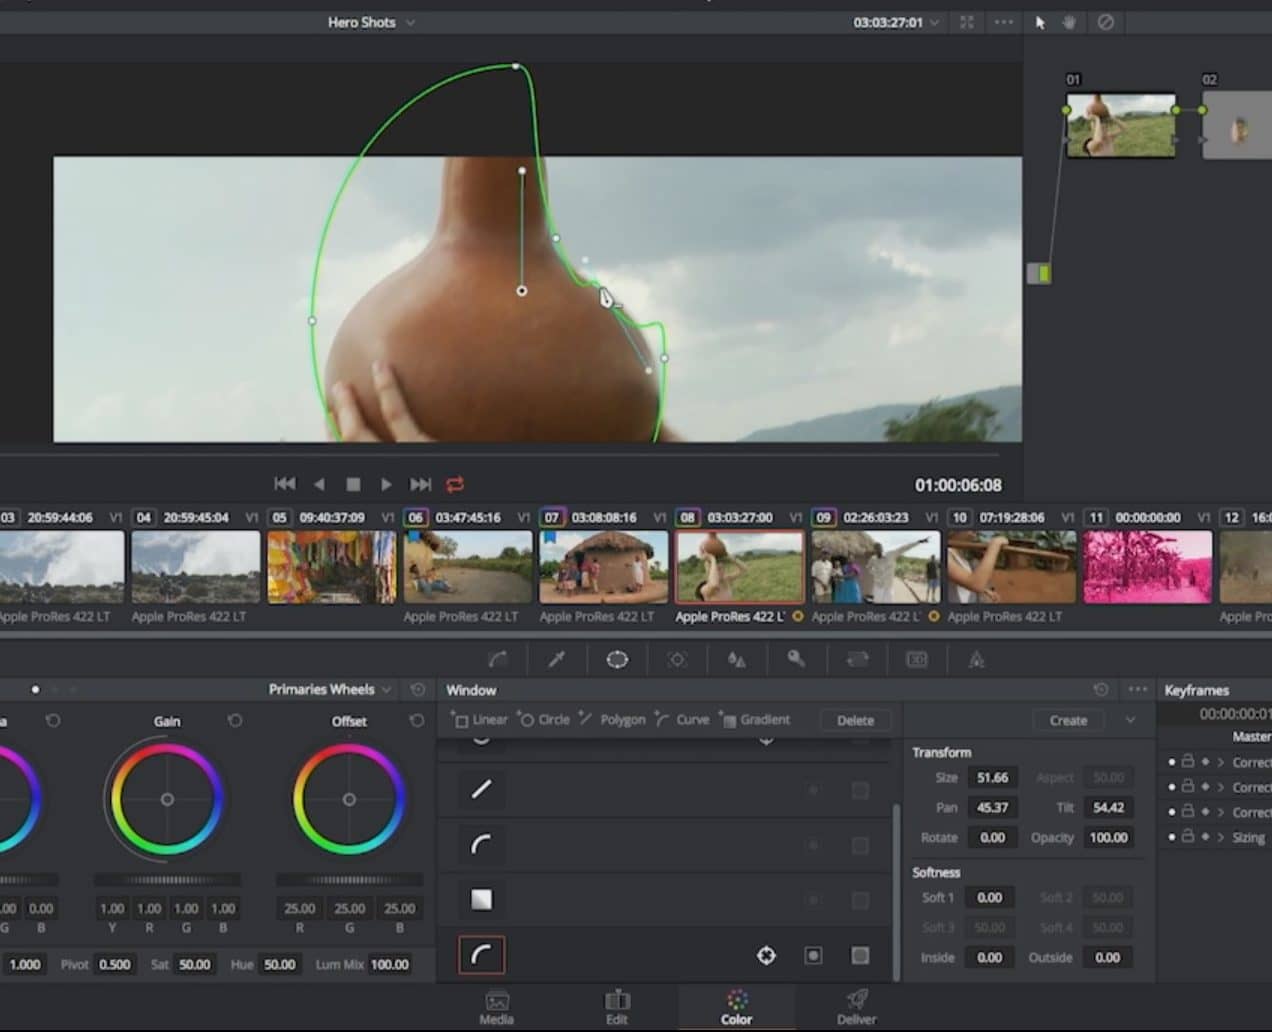Switch to the Deliver page
This screenshot has width=1272, height=1032.
pyautogui.click(x=856, y=1007)
